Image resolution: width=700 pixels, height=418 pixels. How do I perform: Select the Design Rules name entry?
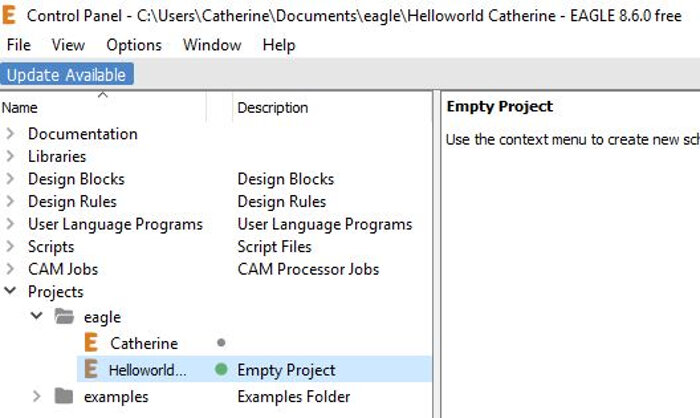pos(72,201)
